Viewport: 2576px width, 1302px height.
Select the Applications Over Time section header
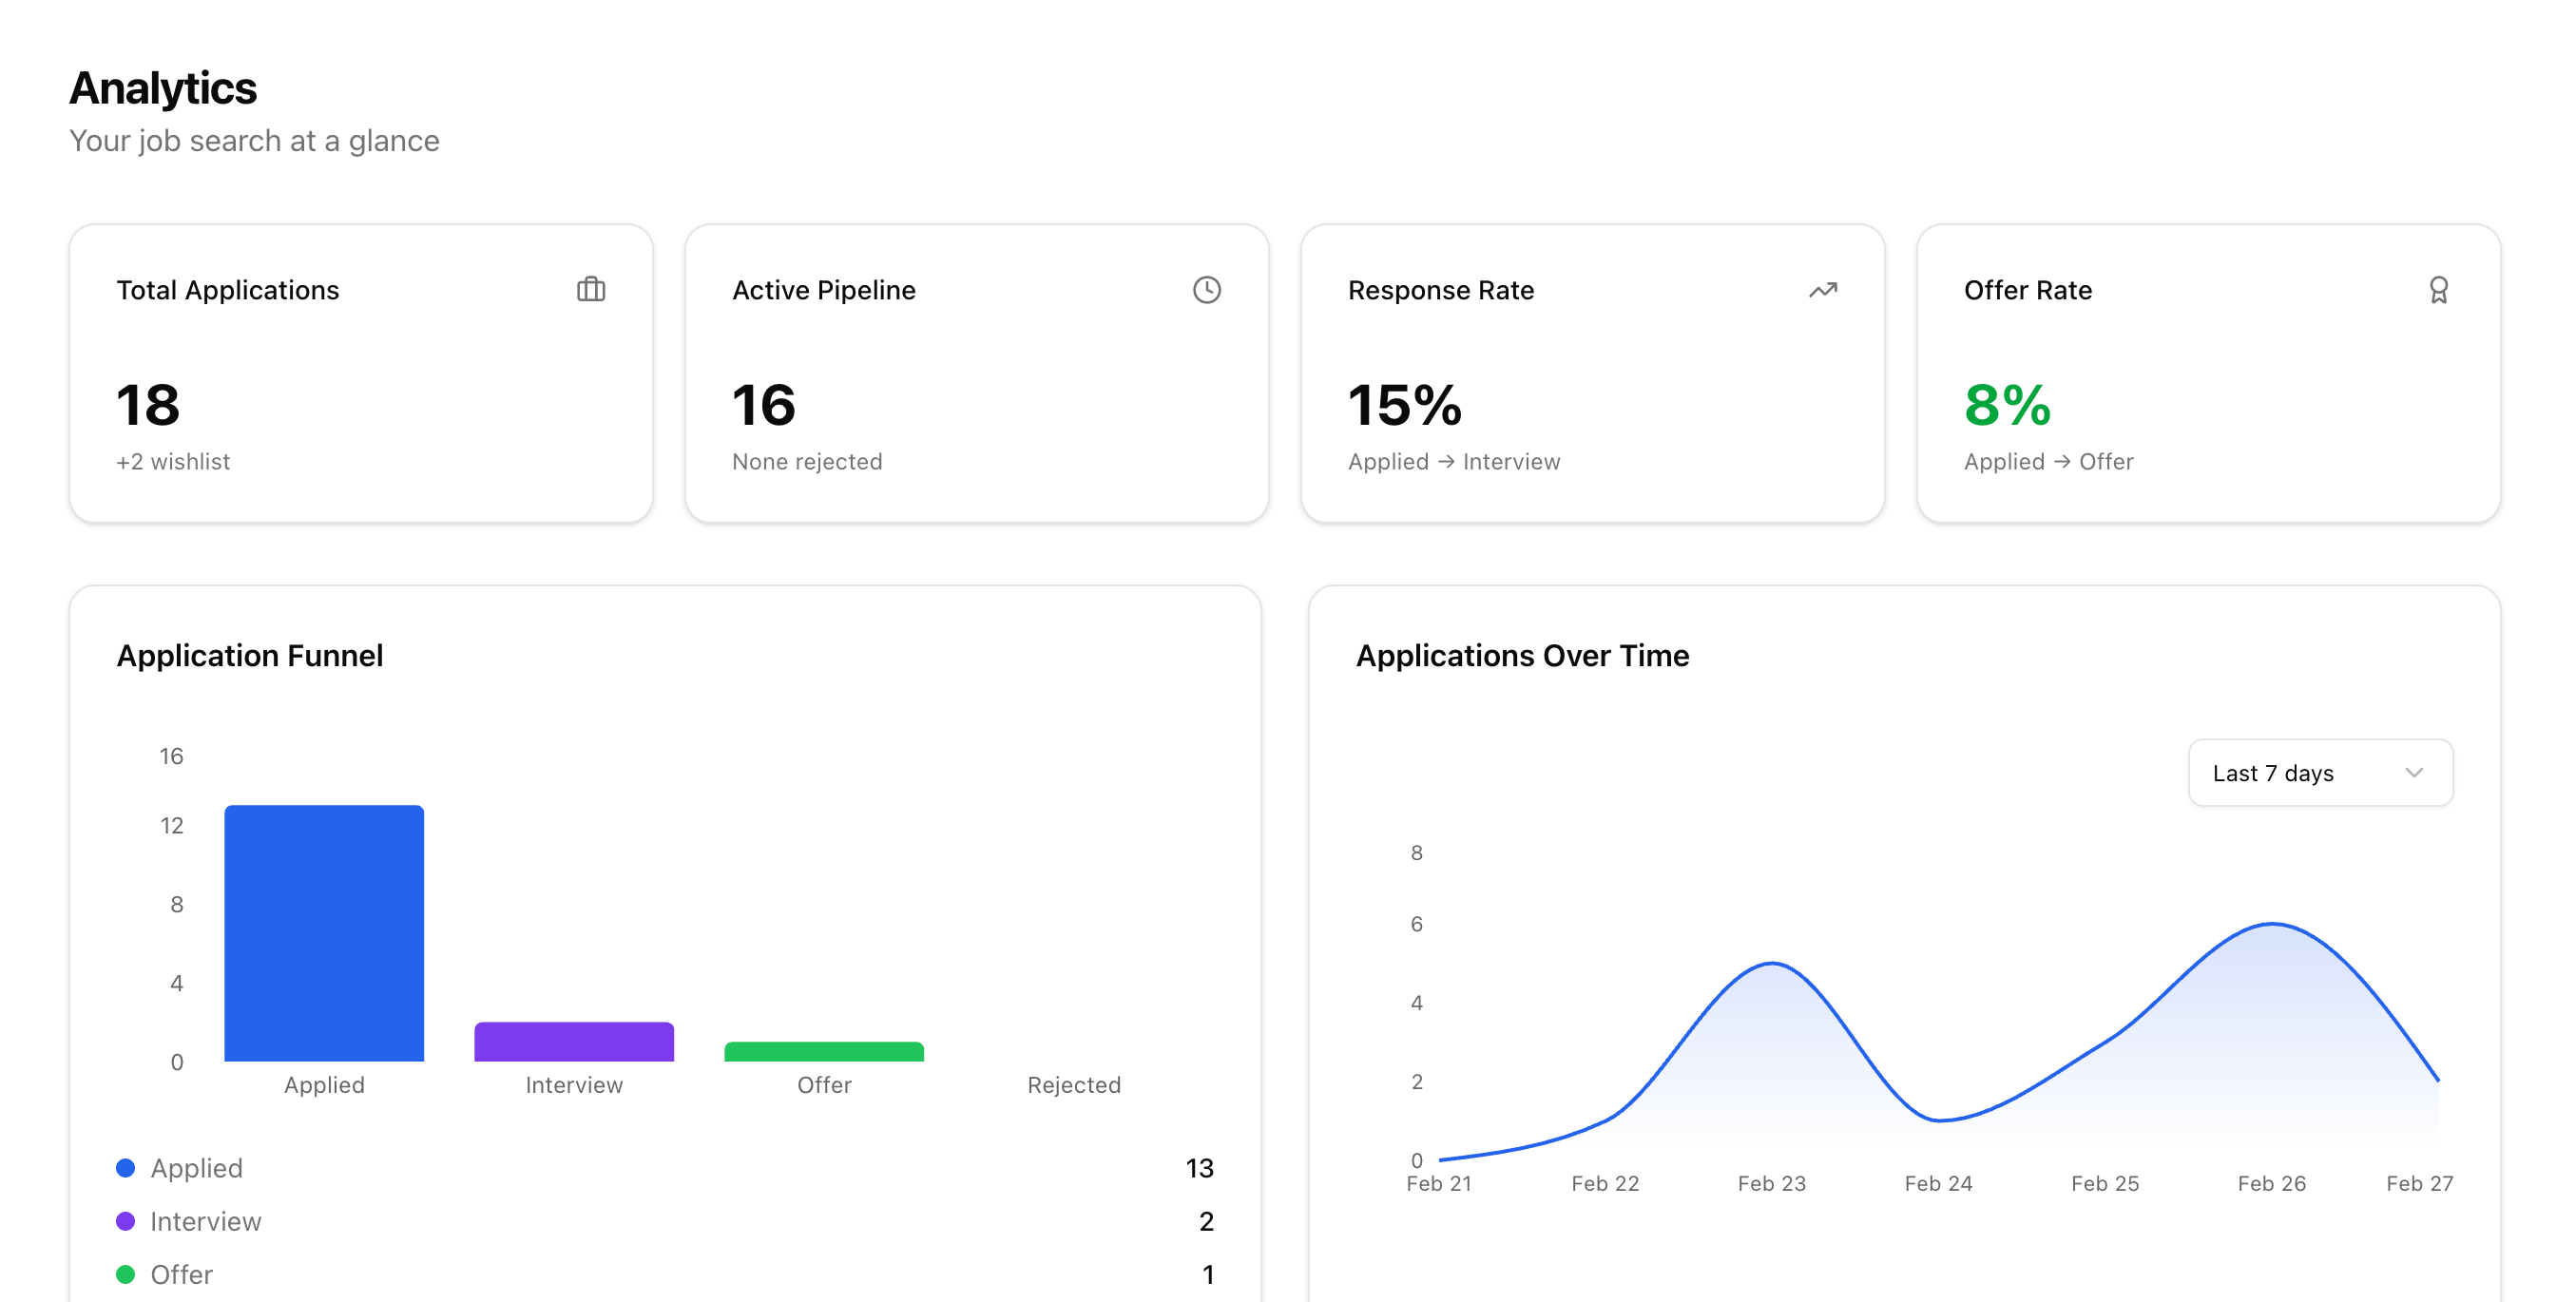[x=1523, y=655]
